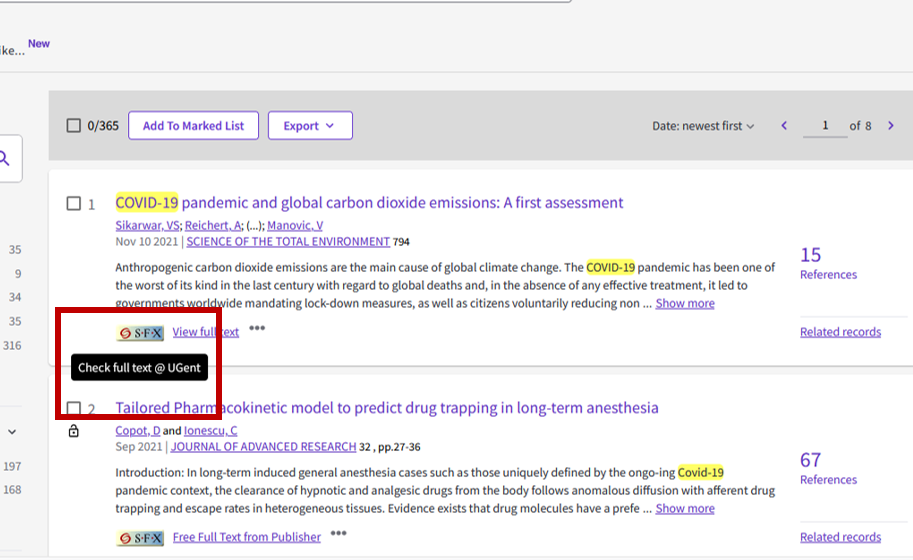The height and width of the screenshot is (560, 913).
Task: Open the three-dots menu beside Free Full Text
Action: pyautogui.click(x=338, y=533)
